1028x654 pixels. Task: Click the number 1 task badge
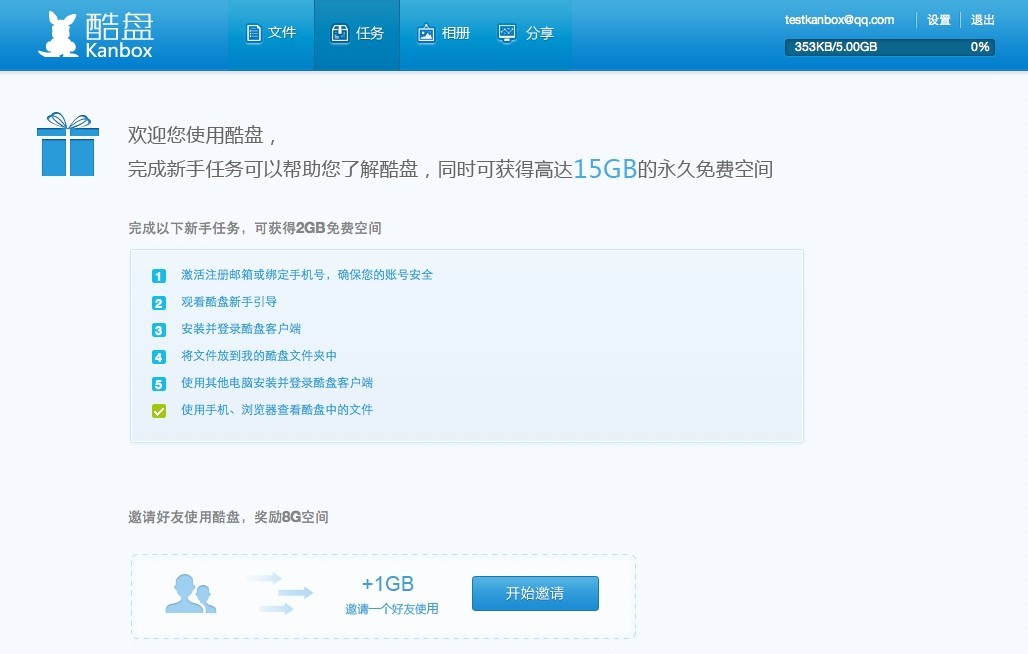point(159,276)
